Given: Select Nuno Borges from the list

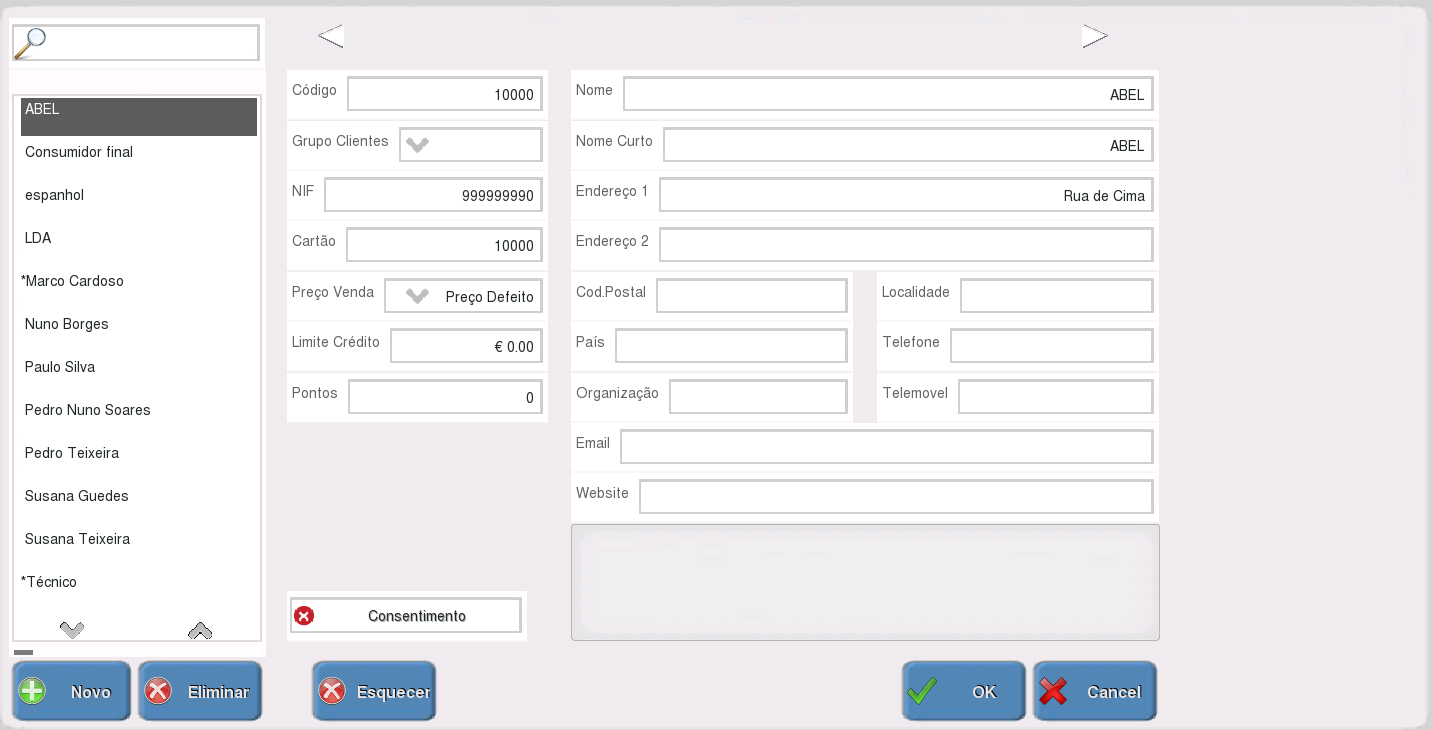Looking at the screenshot, I should 67,324.
